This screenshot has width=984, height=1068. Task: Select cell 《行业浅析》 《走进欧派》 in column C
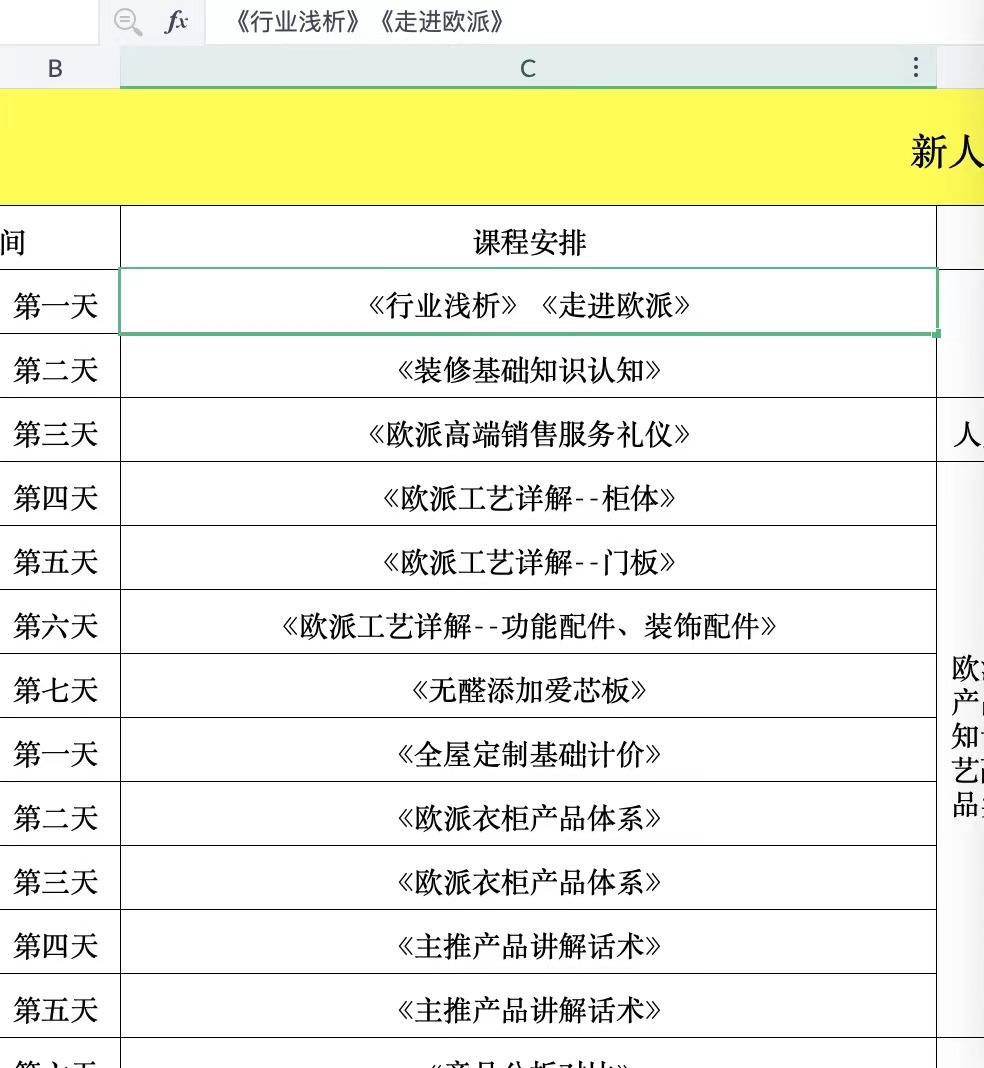pyautogui.click(x=528, y=302)
